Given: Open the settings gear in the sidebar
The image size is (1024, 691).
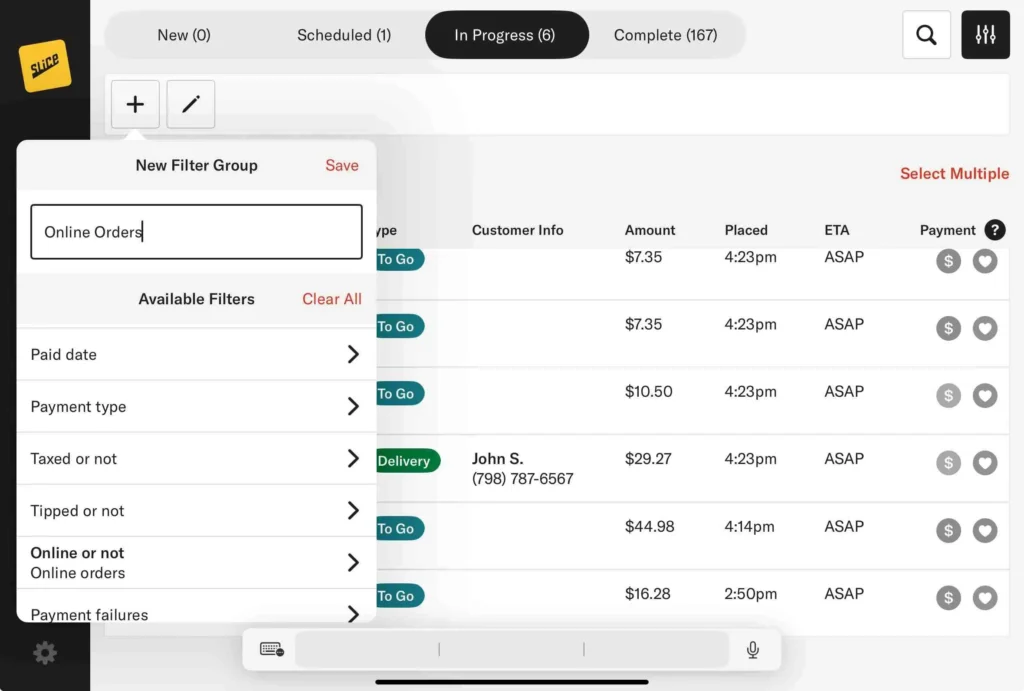Looking at the screenshot, I should (45, 653).
